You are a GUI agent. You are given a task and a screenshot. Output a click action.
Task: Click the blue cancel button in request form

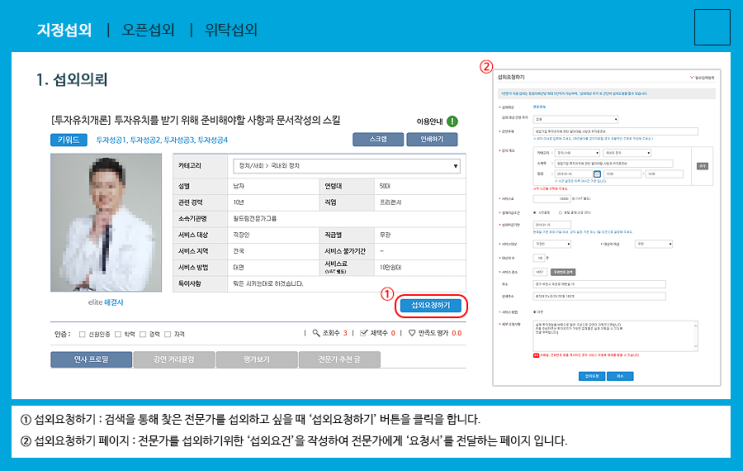(x=620, y=376)
